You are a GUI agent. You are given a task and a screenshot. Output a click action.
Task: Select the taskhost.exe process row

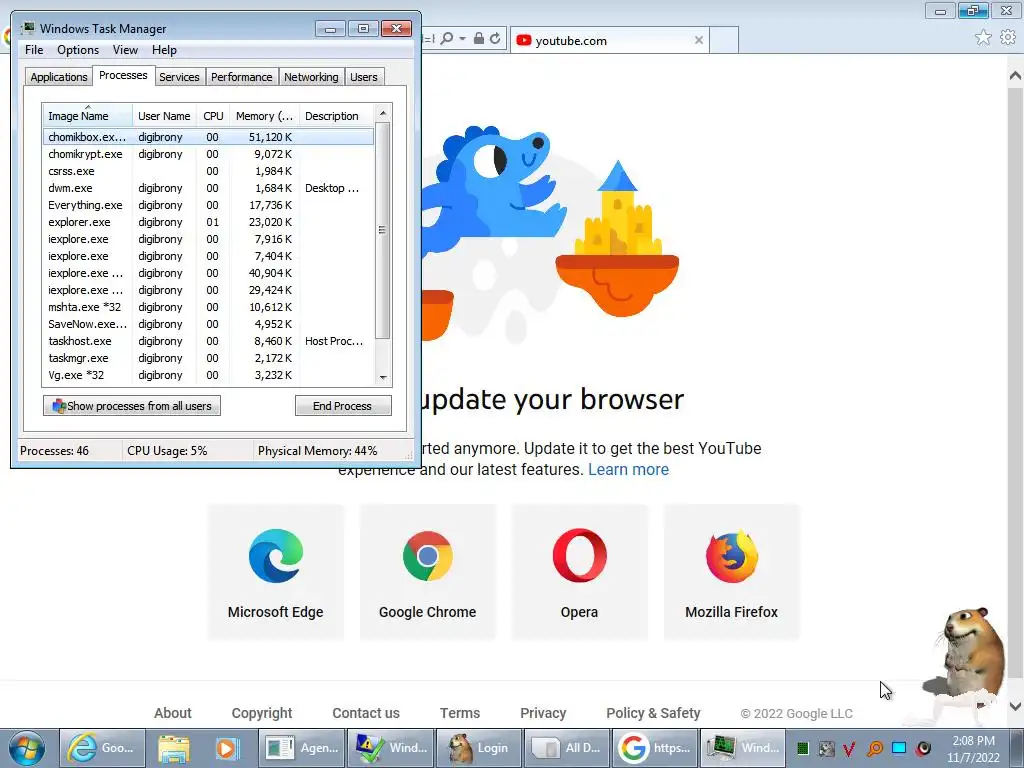tap(208, 341)
